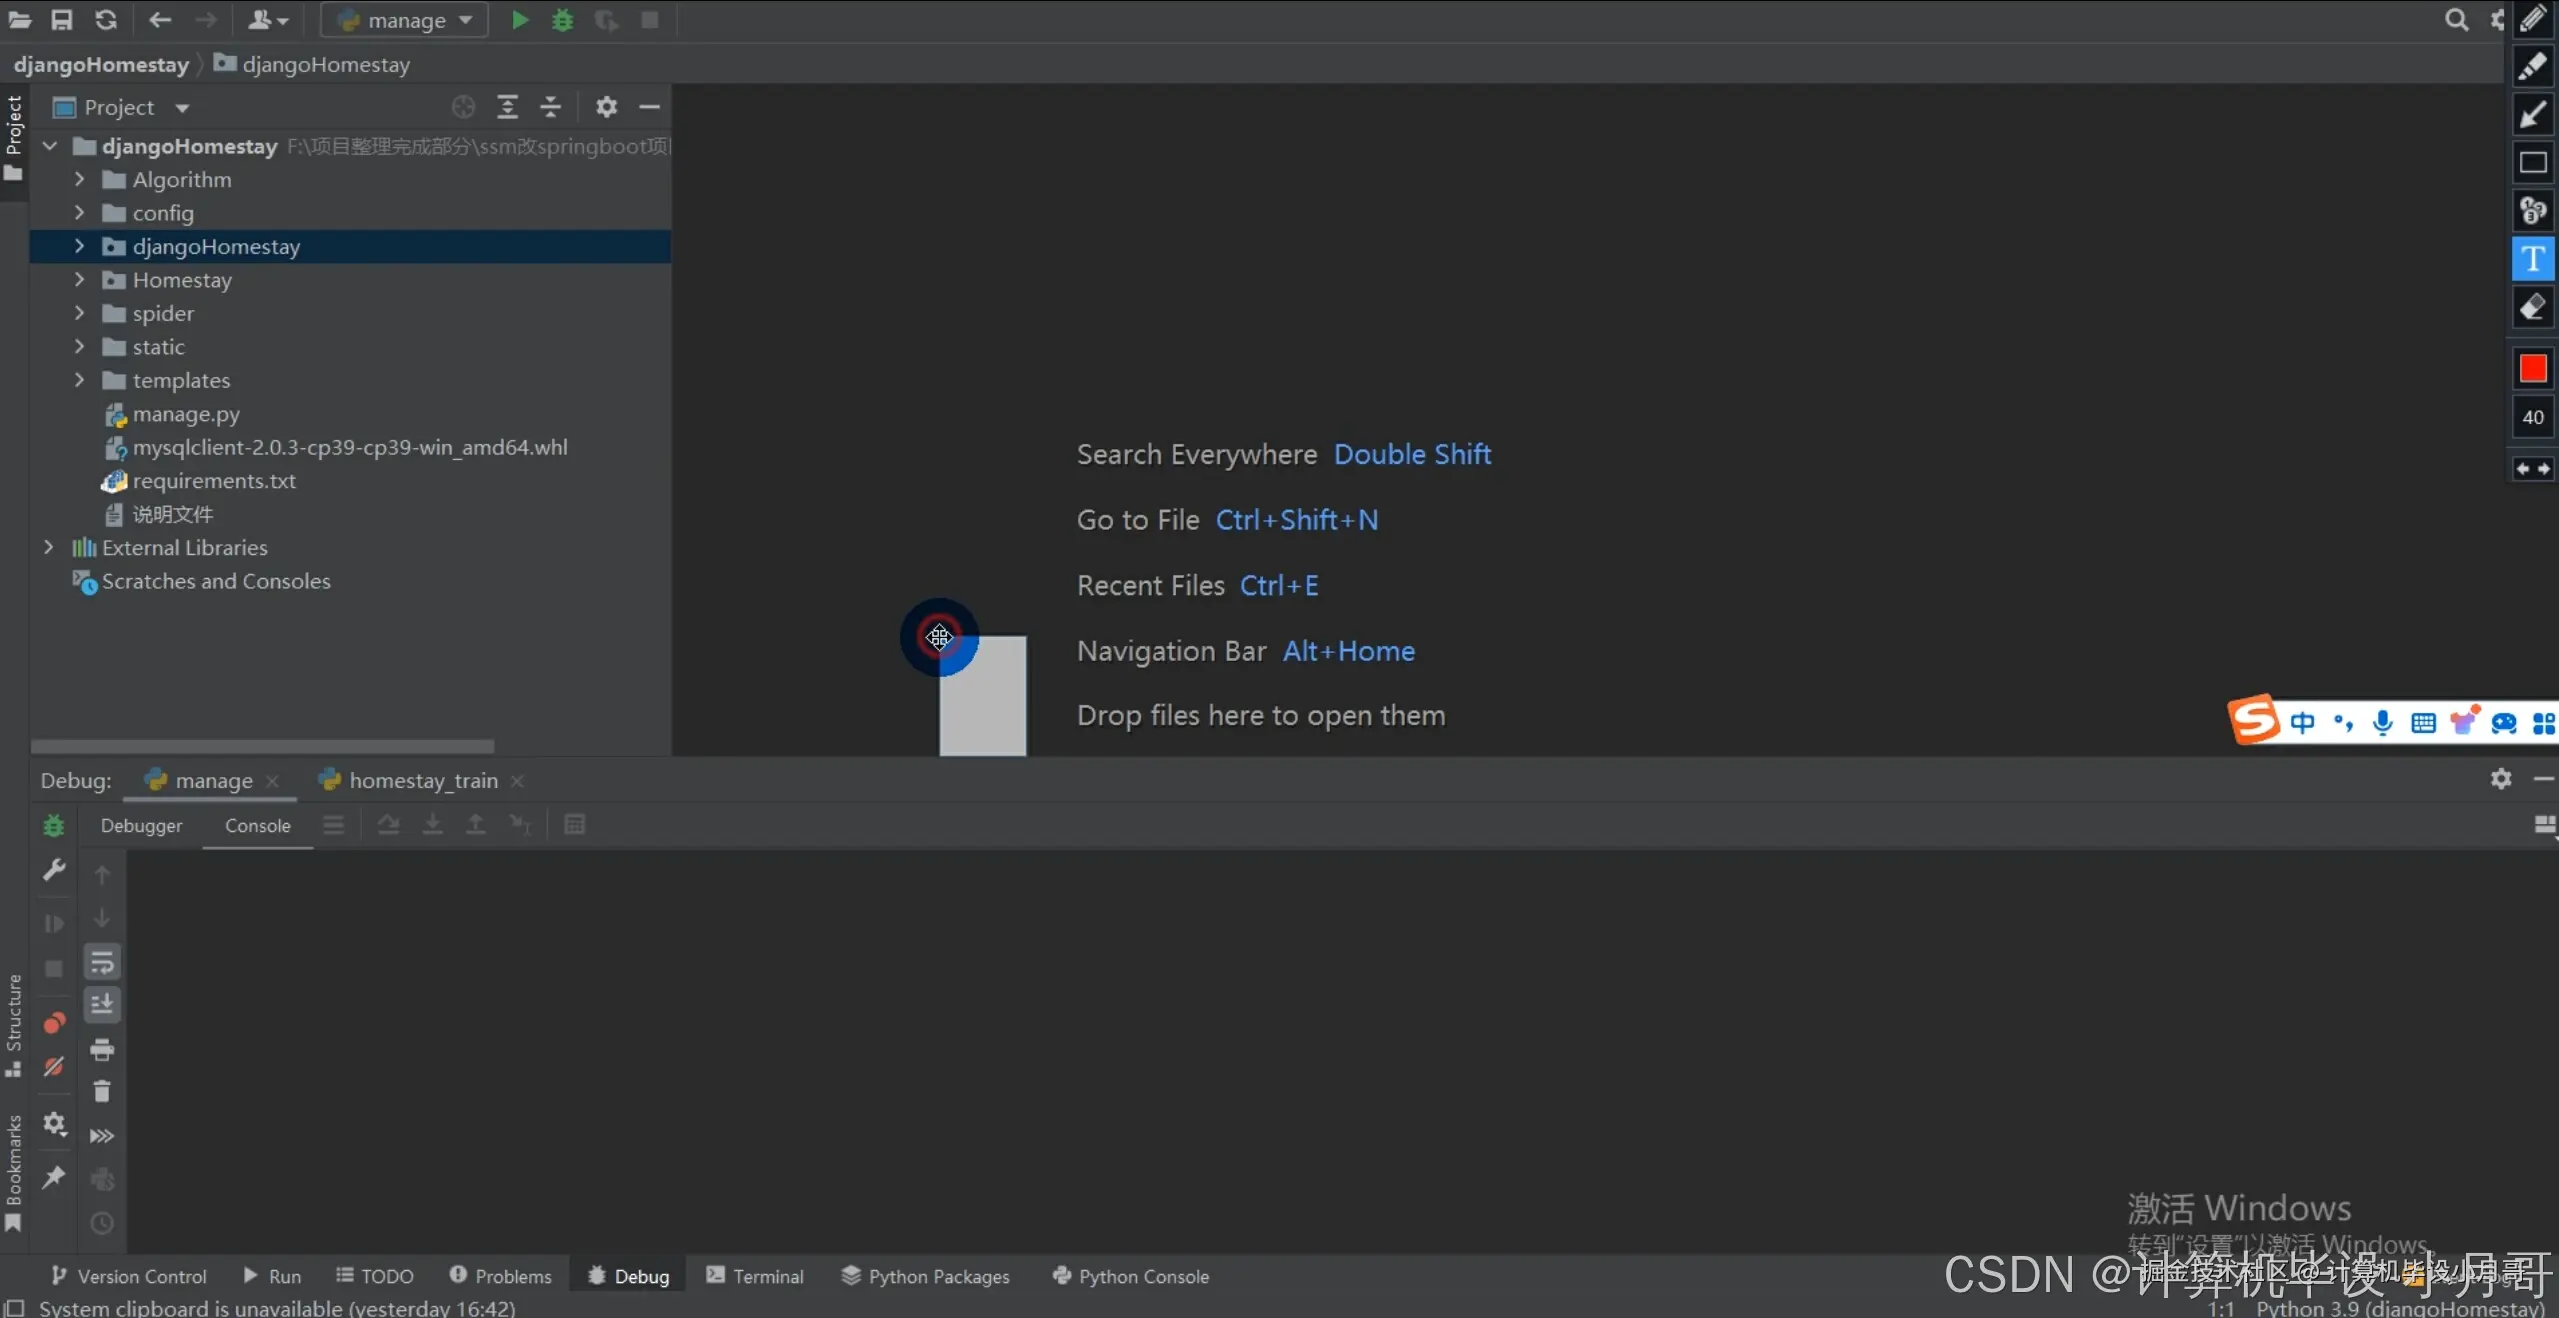Open the Sogou voice input microphone
Viewport: 2559px width, 1318px height.
2384,722
